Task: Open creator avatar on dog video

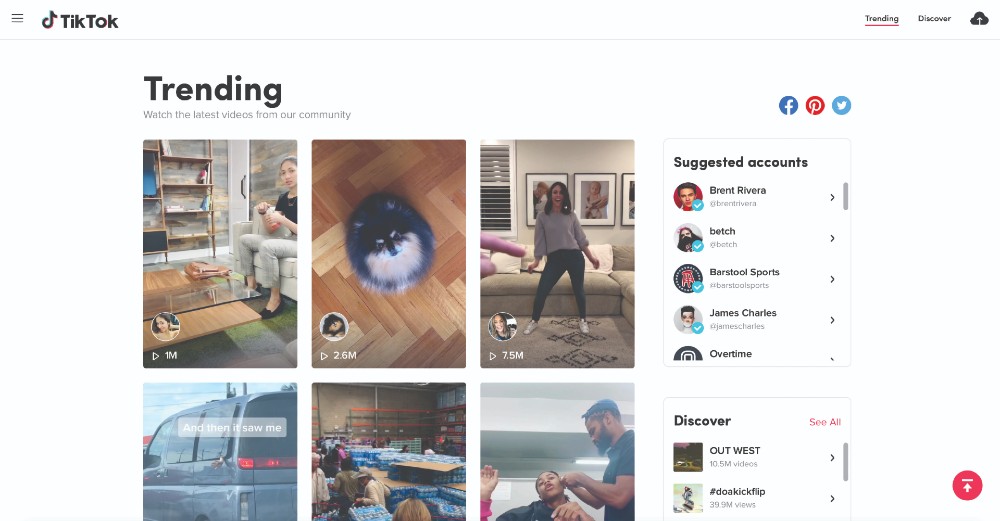Action: 334,327
